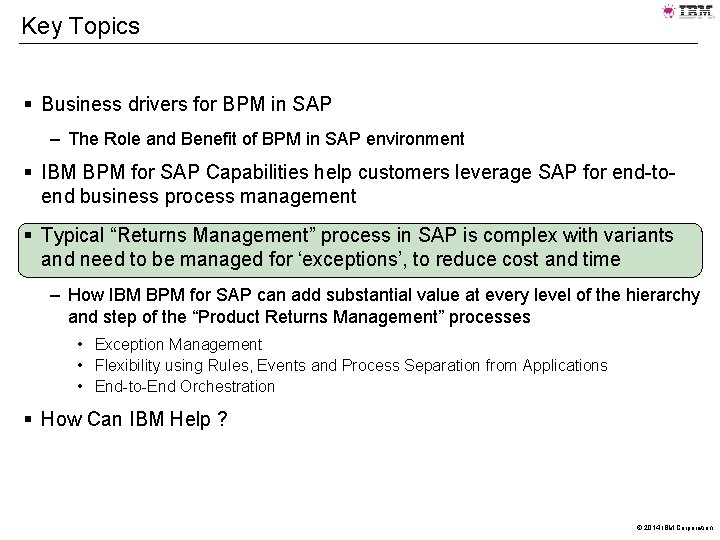This screenshot has height=540, width=720.
Task: Click the square bullet before IBM BPM Capabilities
Action: tap(28, 173)
